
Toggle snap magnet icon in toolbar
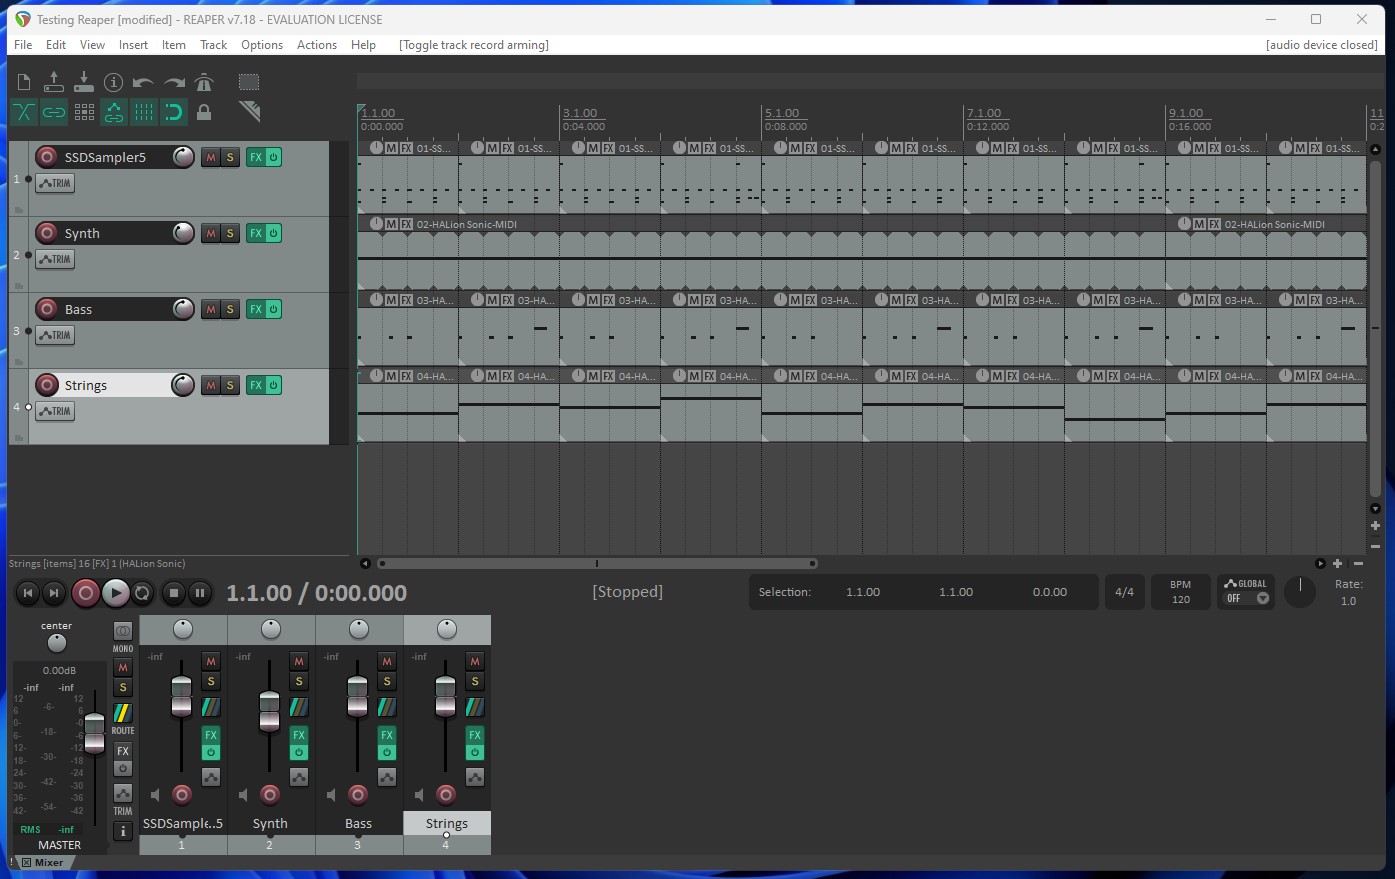174,112
